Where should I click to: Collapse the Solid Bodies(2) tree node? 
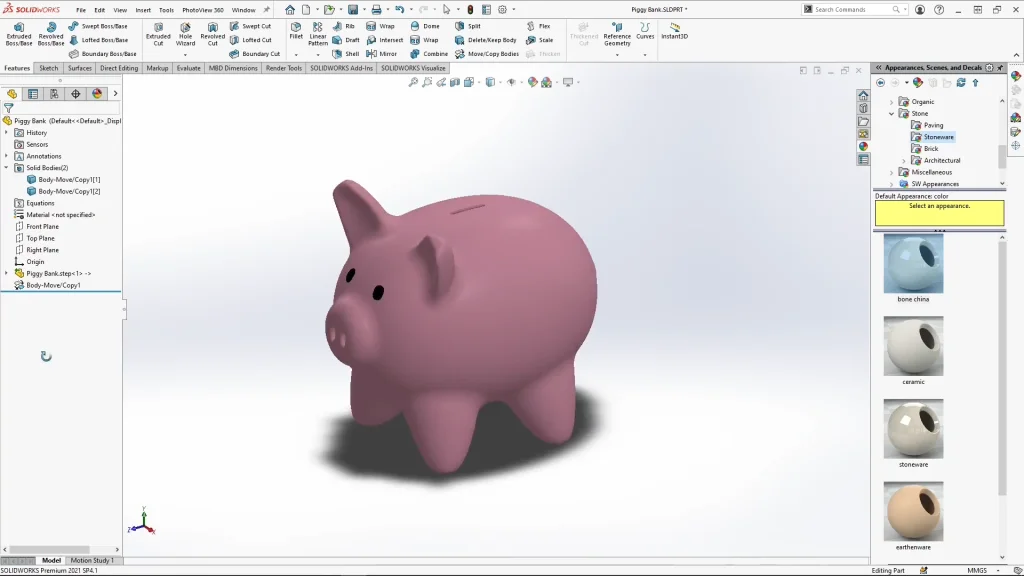pos(6,168)
